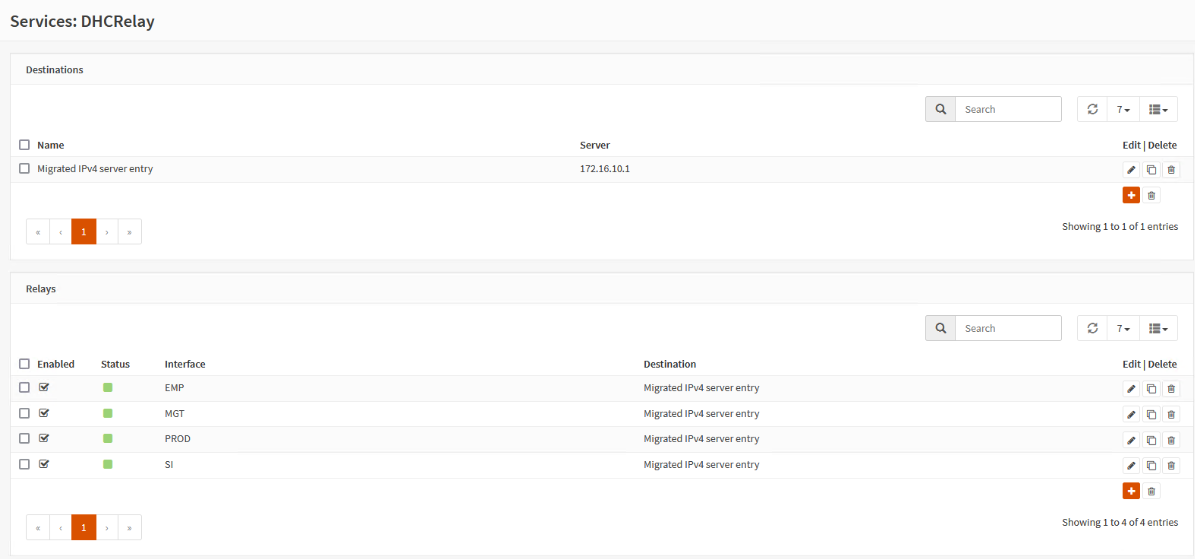Edit the Migrated IPv4 server entry destination
Image resolution: width=1195 pixels, height=559 pixels.
(1131, 170)
